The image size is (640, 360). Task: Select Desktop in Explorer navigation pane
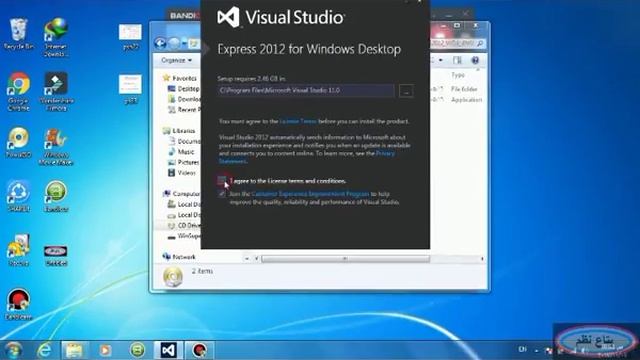184,89
